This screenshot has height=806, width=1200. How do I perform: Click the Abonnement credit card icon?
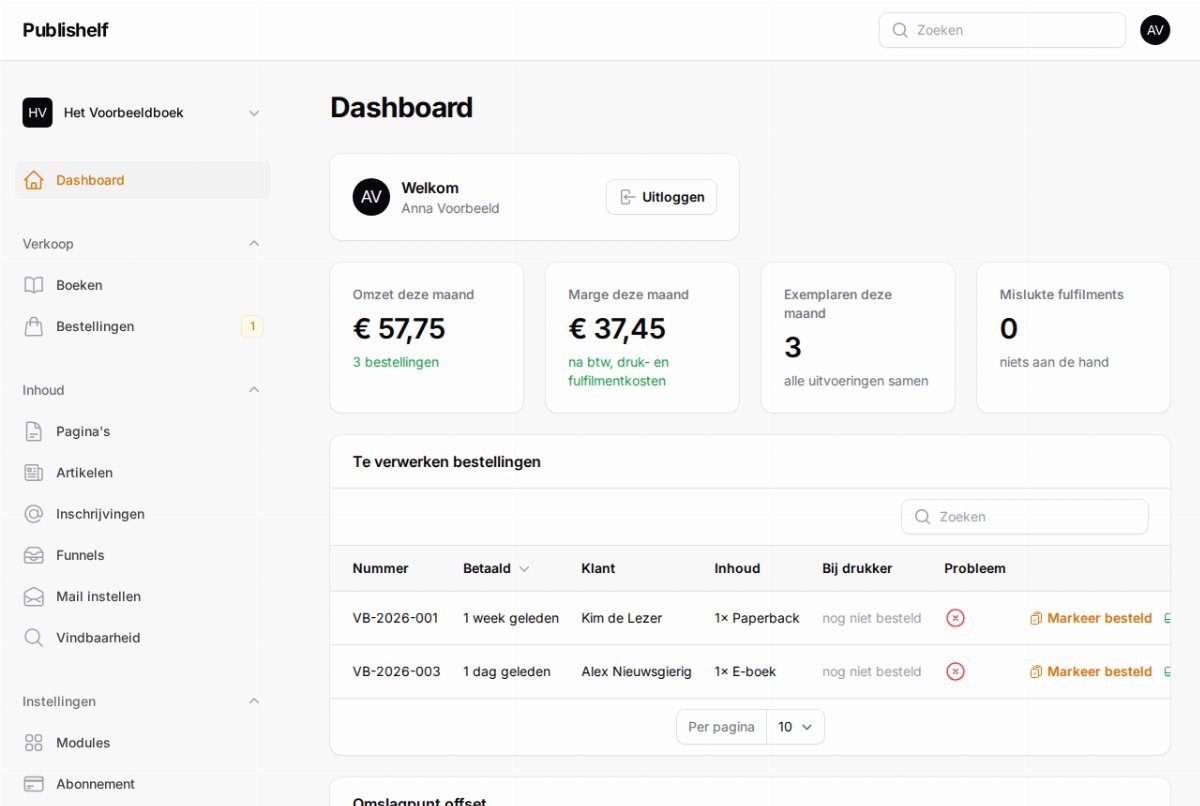pos(34,784)
